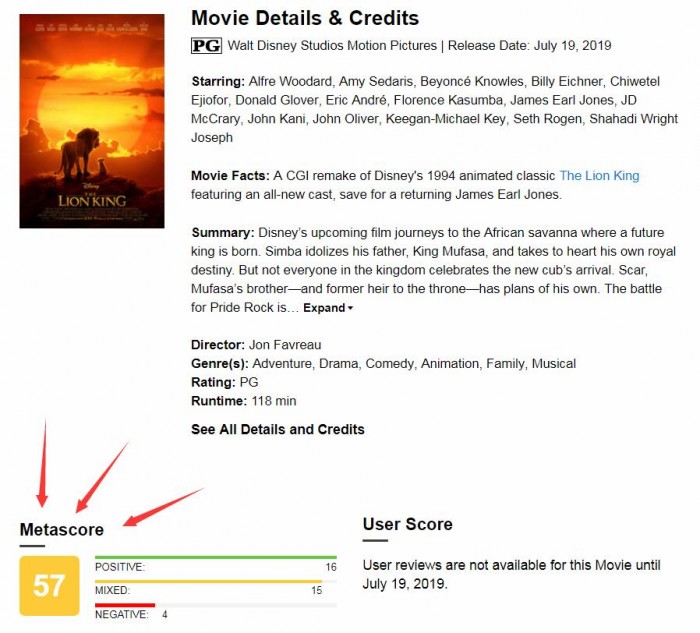Select the Musical genre
Viewport: 700px width, 633px height.
pos(553,363)
